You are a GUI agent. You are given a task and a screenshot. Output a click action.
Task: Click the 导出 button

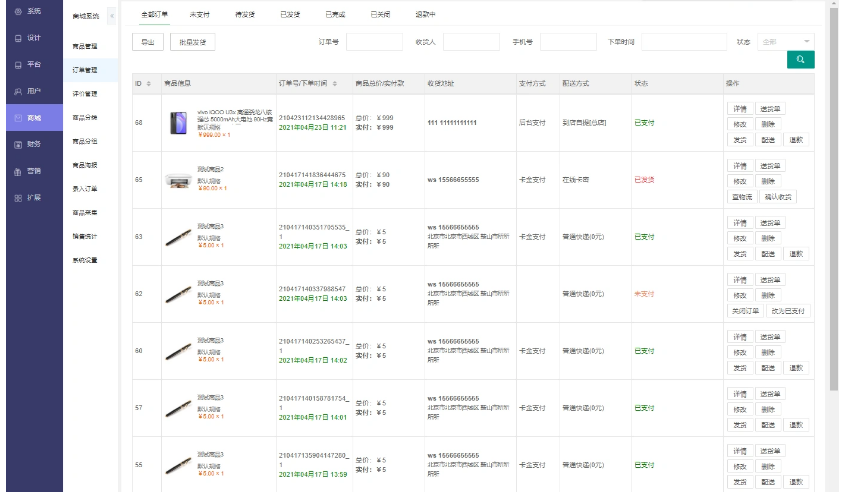pos(147,42)
